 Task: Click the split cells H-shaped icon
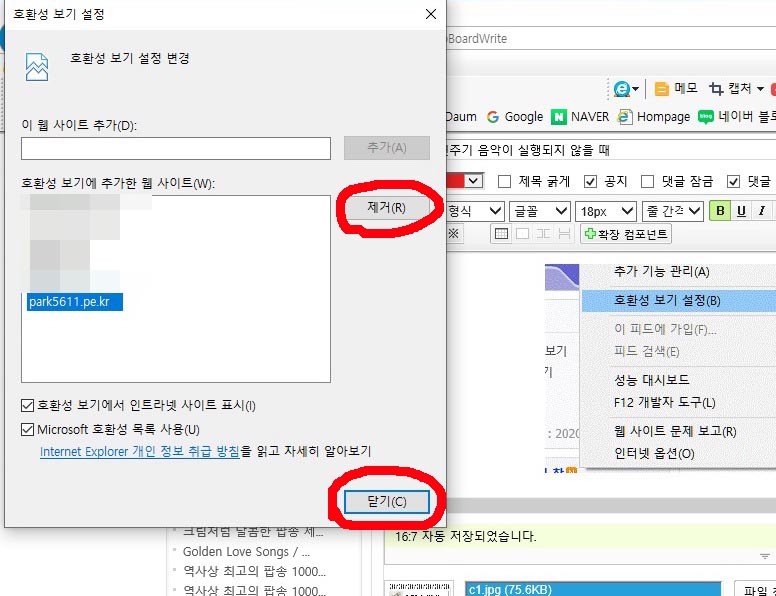pos(564,234)
